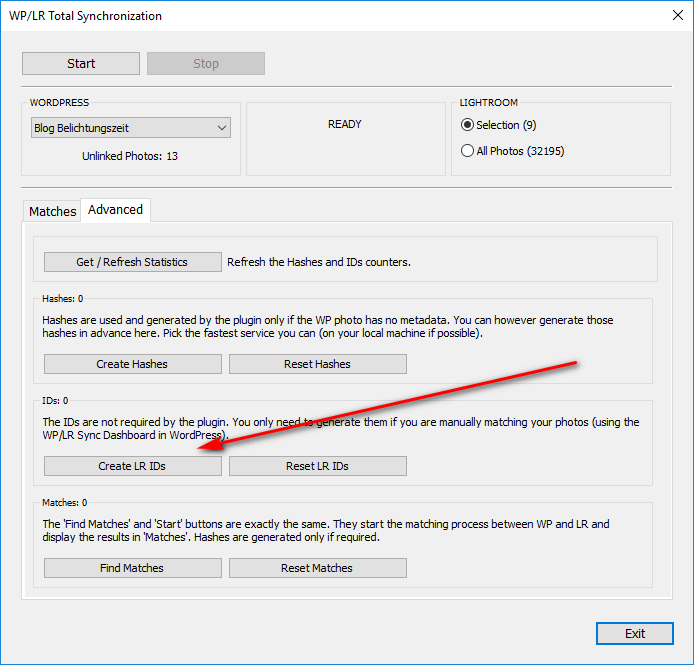Screen dimensions: 694x665
Task: Click the Create LR IDs button
Action: point(133,466)
